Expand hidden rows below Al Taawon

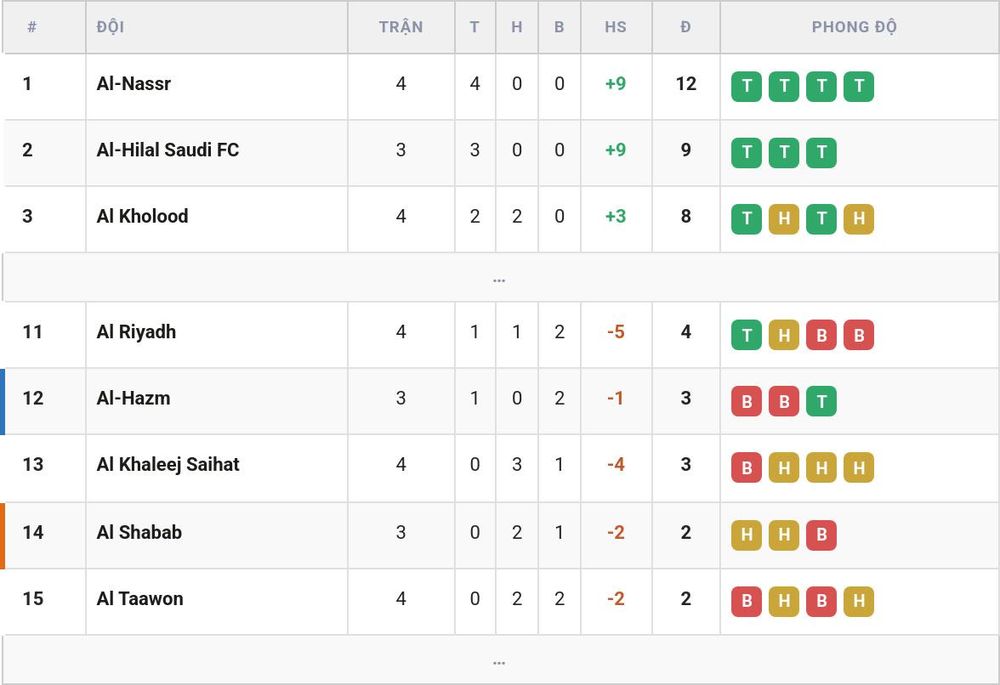coord(499,660)
